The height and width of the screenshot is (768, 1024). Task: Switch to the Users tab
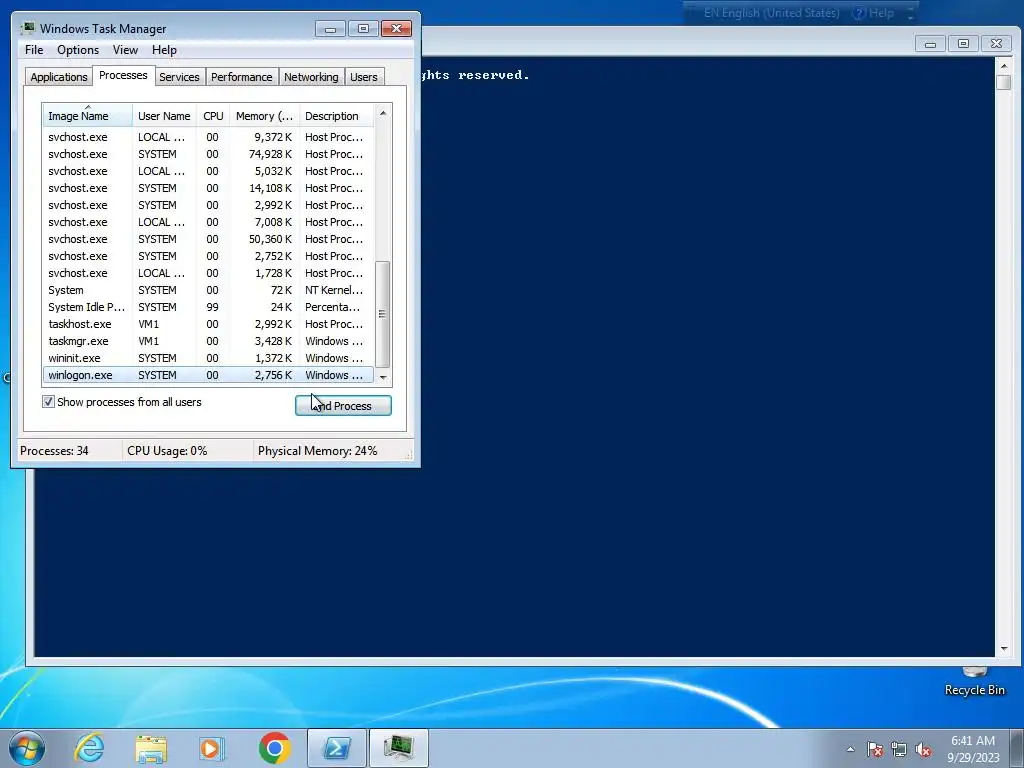(363, 77)
